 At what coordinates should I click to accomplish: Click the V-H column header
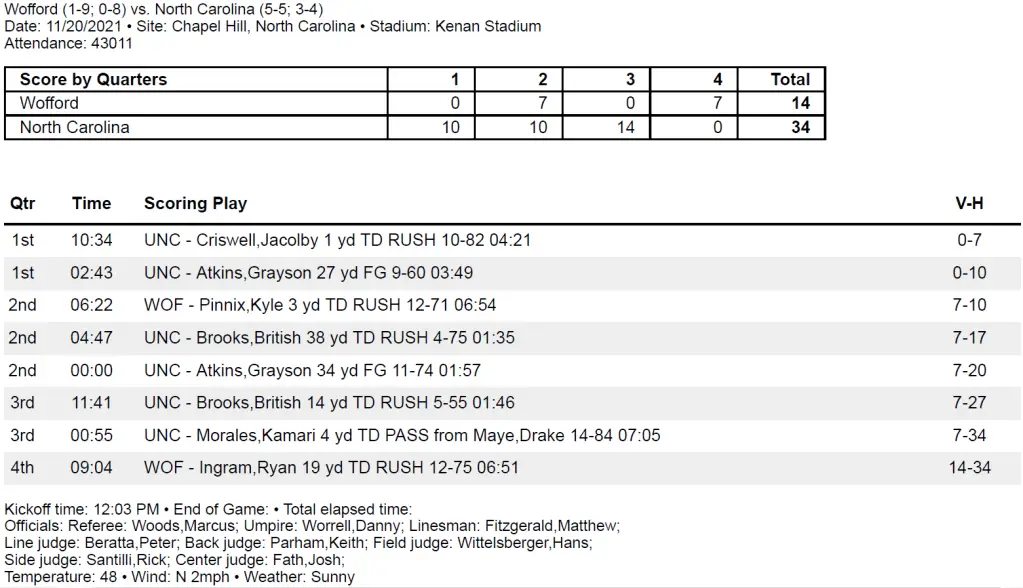(x=969, y=203)
